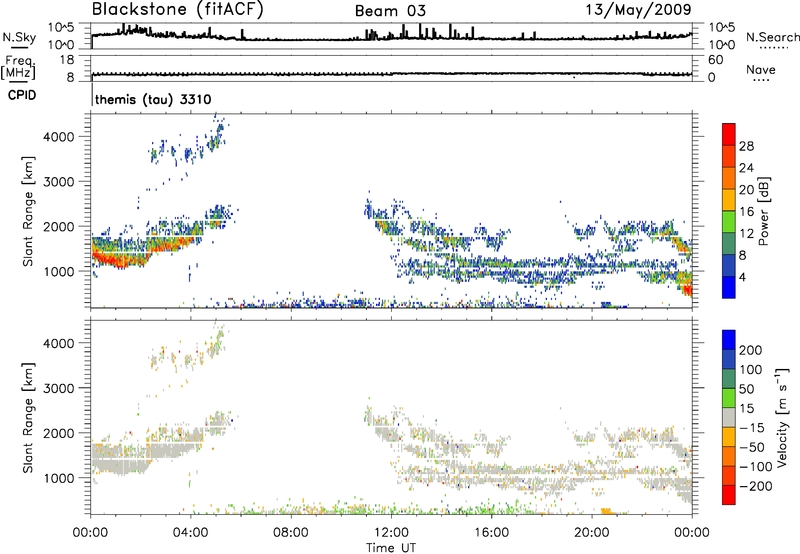Click the 18 tick on the frequency axis
Viewport: 800px width, 554px height.
[x=67, y=60]
